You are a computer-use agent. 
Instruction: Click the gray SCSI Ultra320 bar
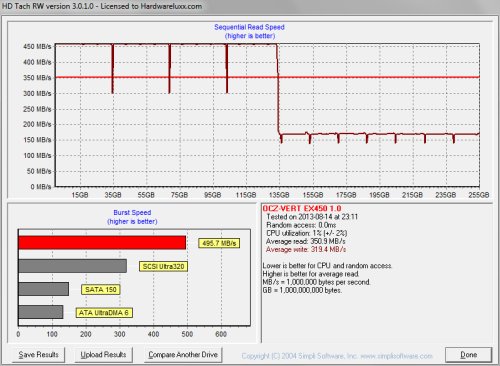(x=73, y=266)
